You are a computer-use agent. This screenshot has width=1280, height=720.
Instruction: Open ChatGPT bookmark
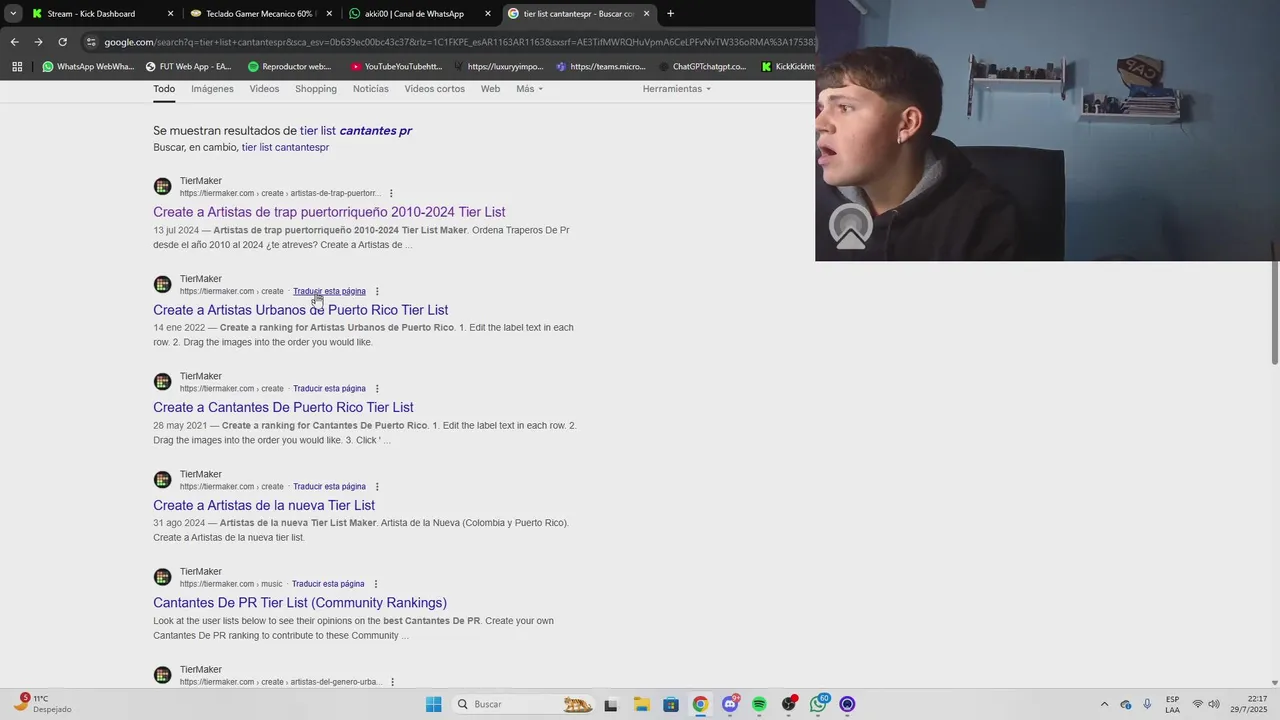(x=702, y=67)
